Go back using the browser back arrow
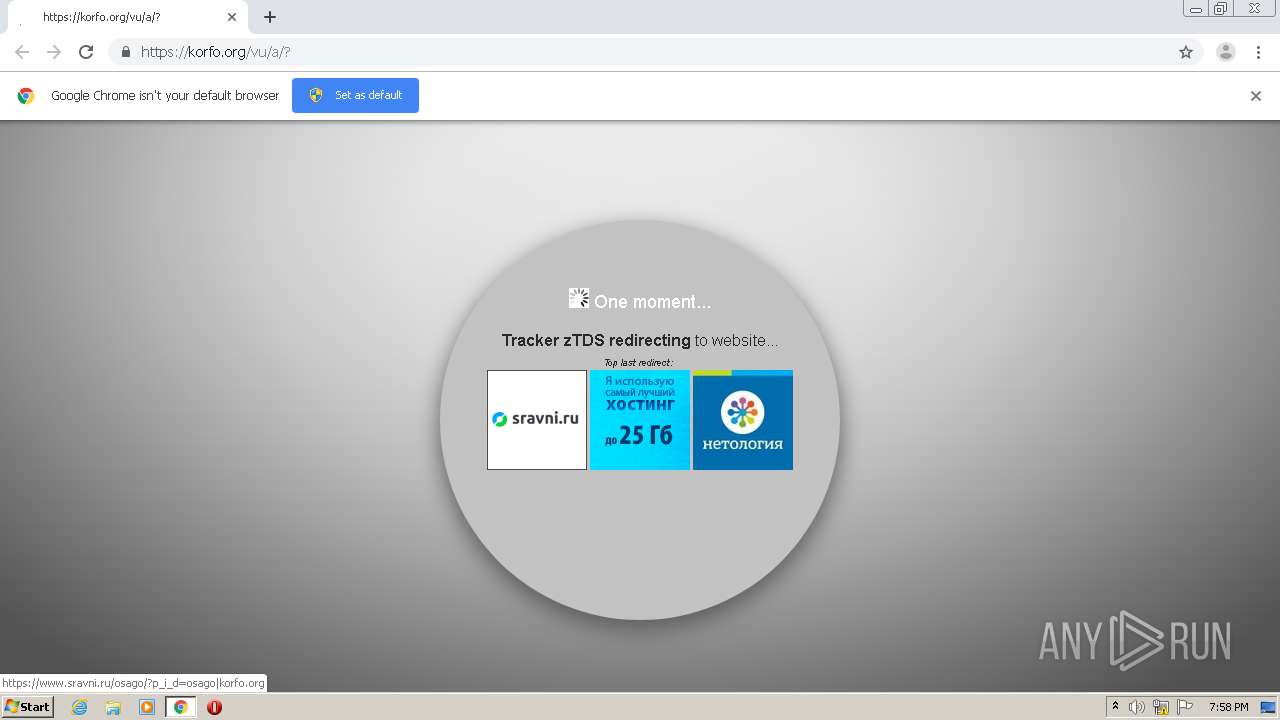 (x=22, y=52)
